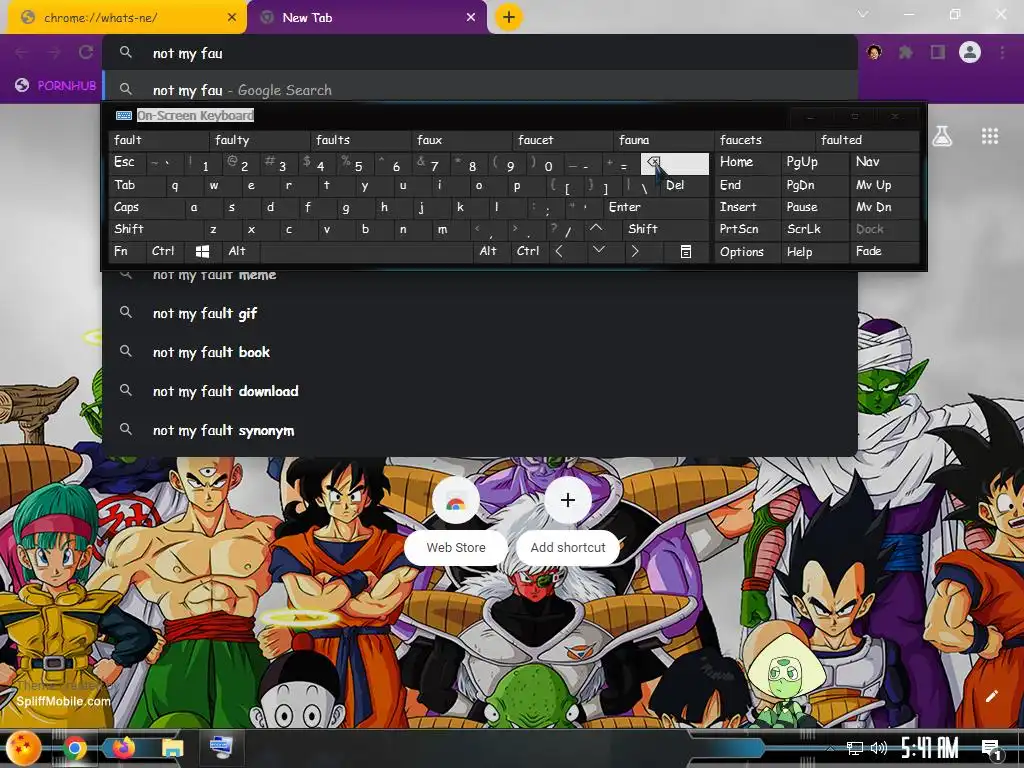1024x768 pixels.
Task: Open the Chrome profile avatar icon
Action: [x=970, y=52]
